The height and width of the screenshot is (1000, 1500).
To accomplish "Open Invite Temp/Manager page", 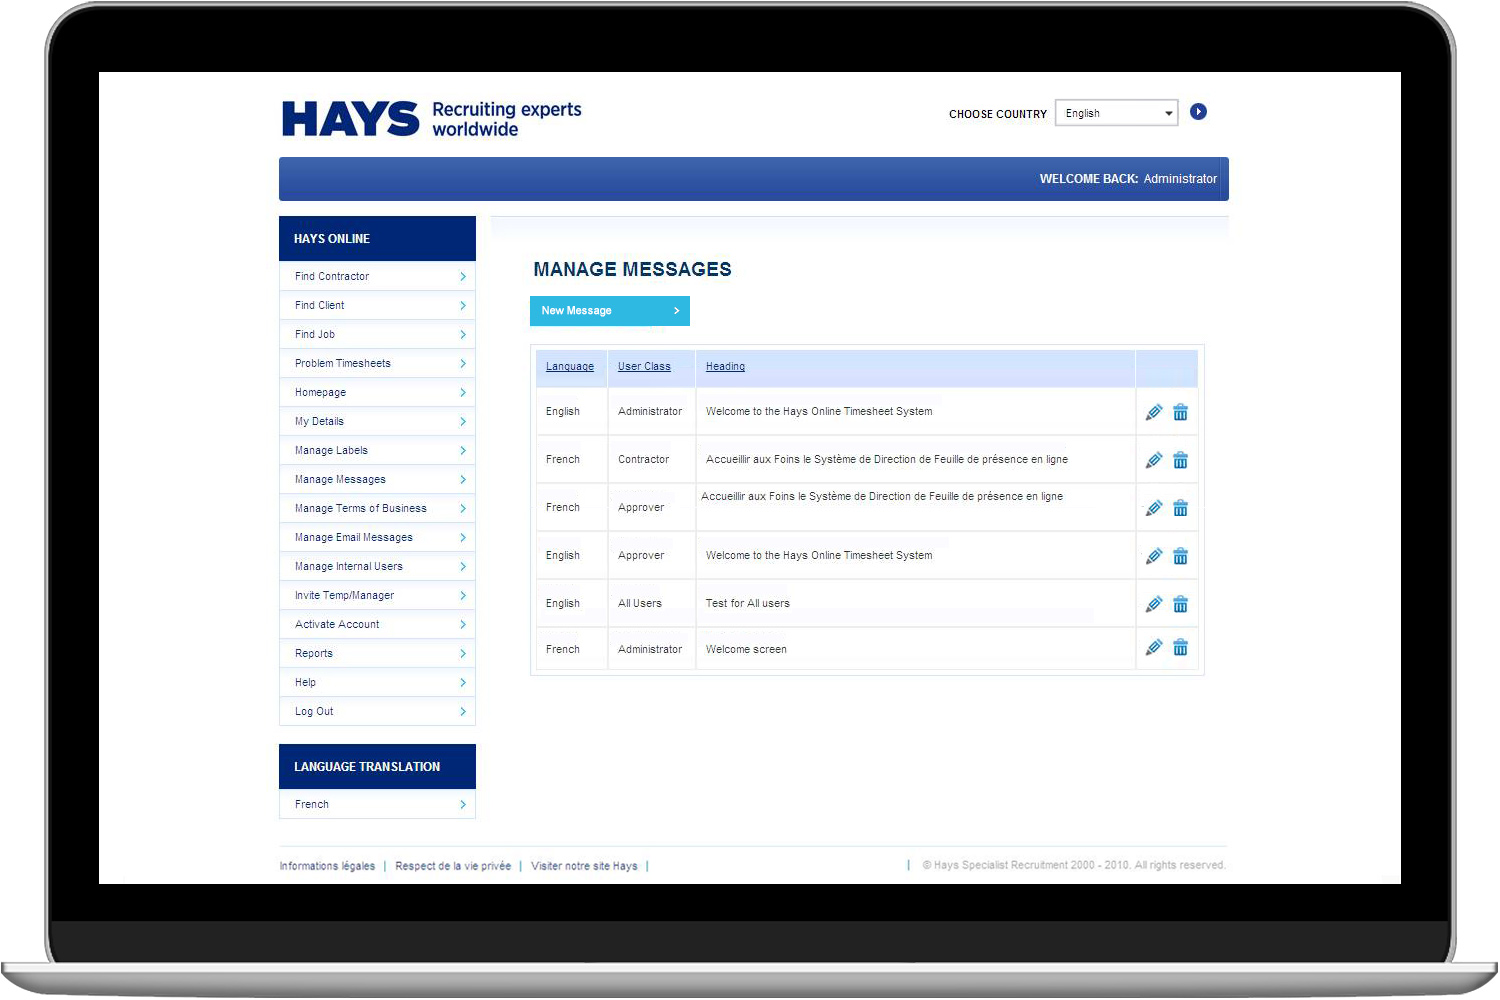I will tap(377, 595).
